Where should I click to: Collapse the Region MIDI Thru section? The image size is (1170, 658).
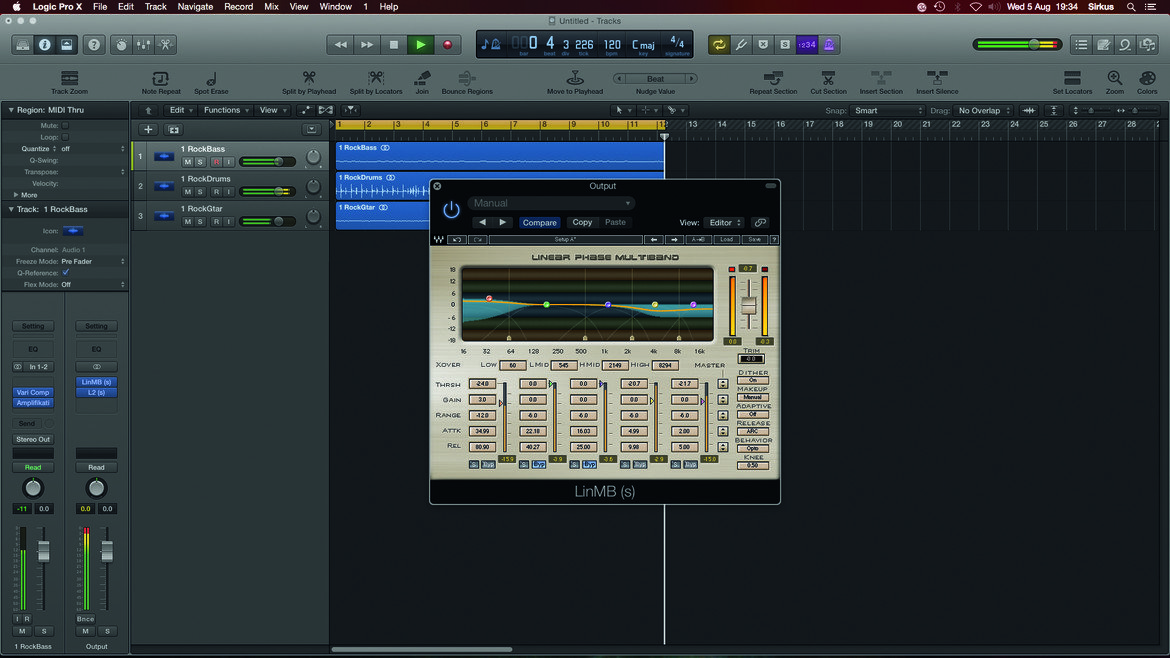(x=11, y=110)
